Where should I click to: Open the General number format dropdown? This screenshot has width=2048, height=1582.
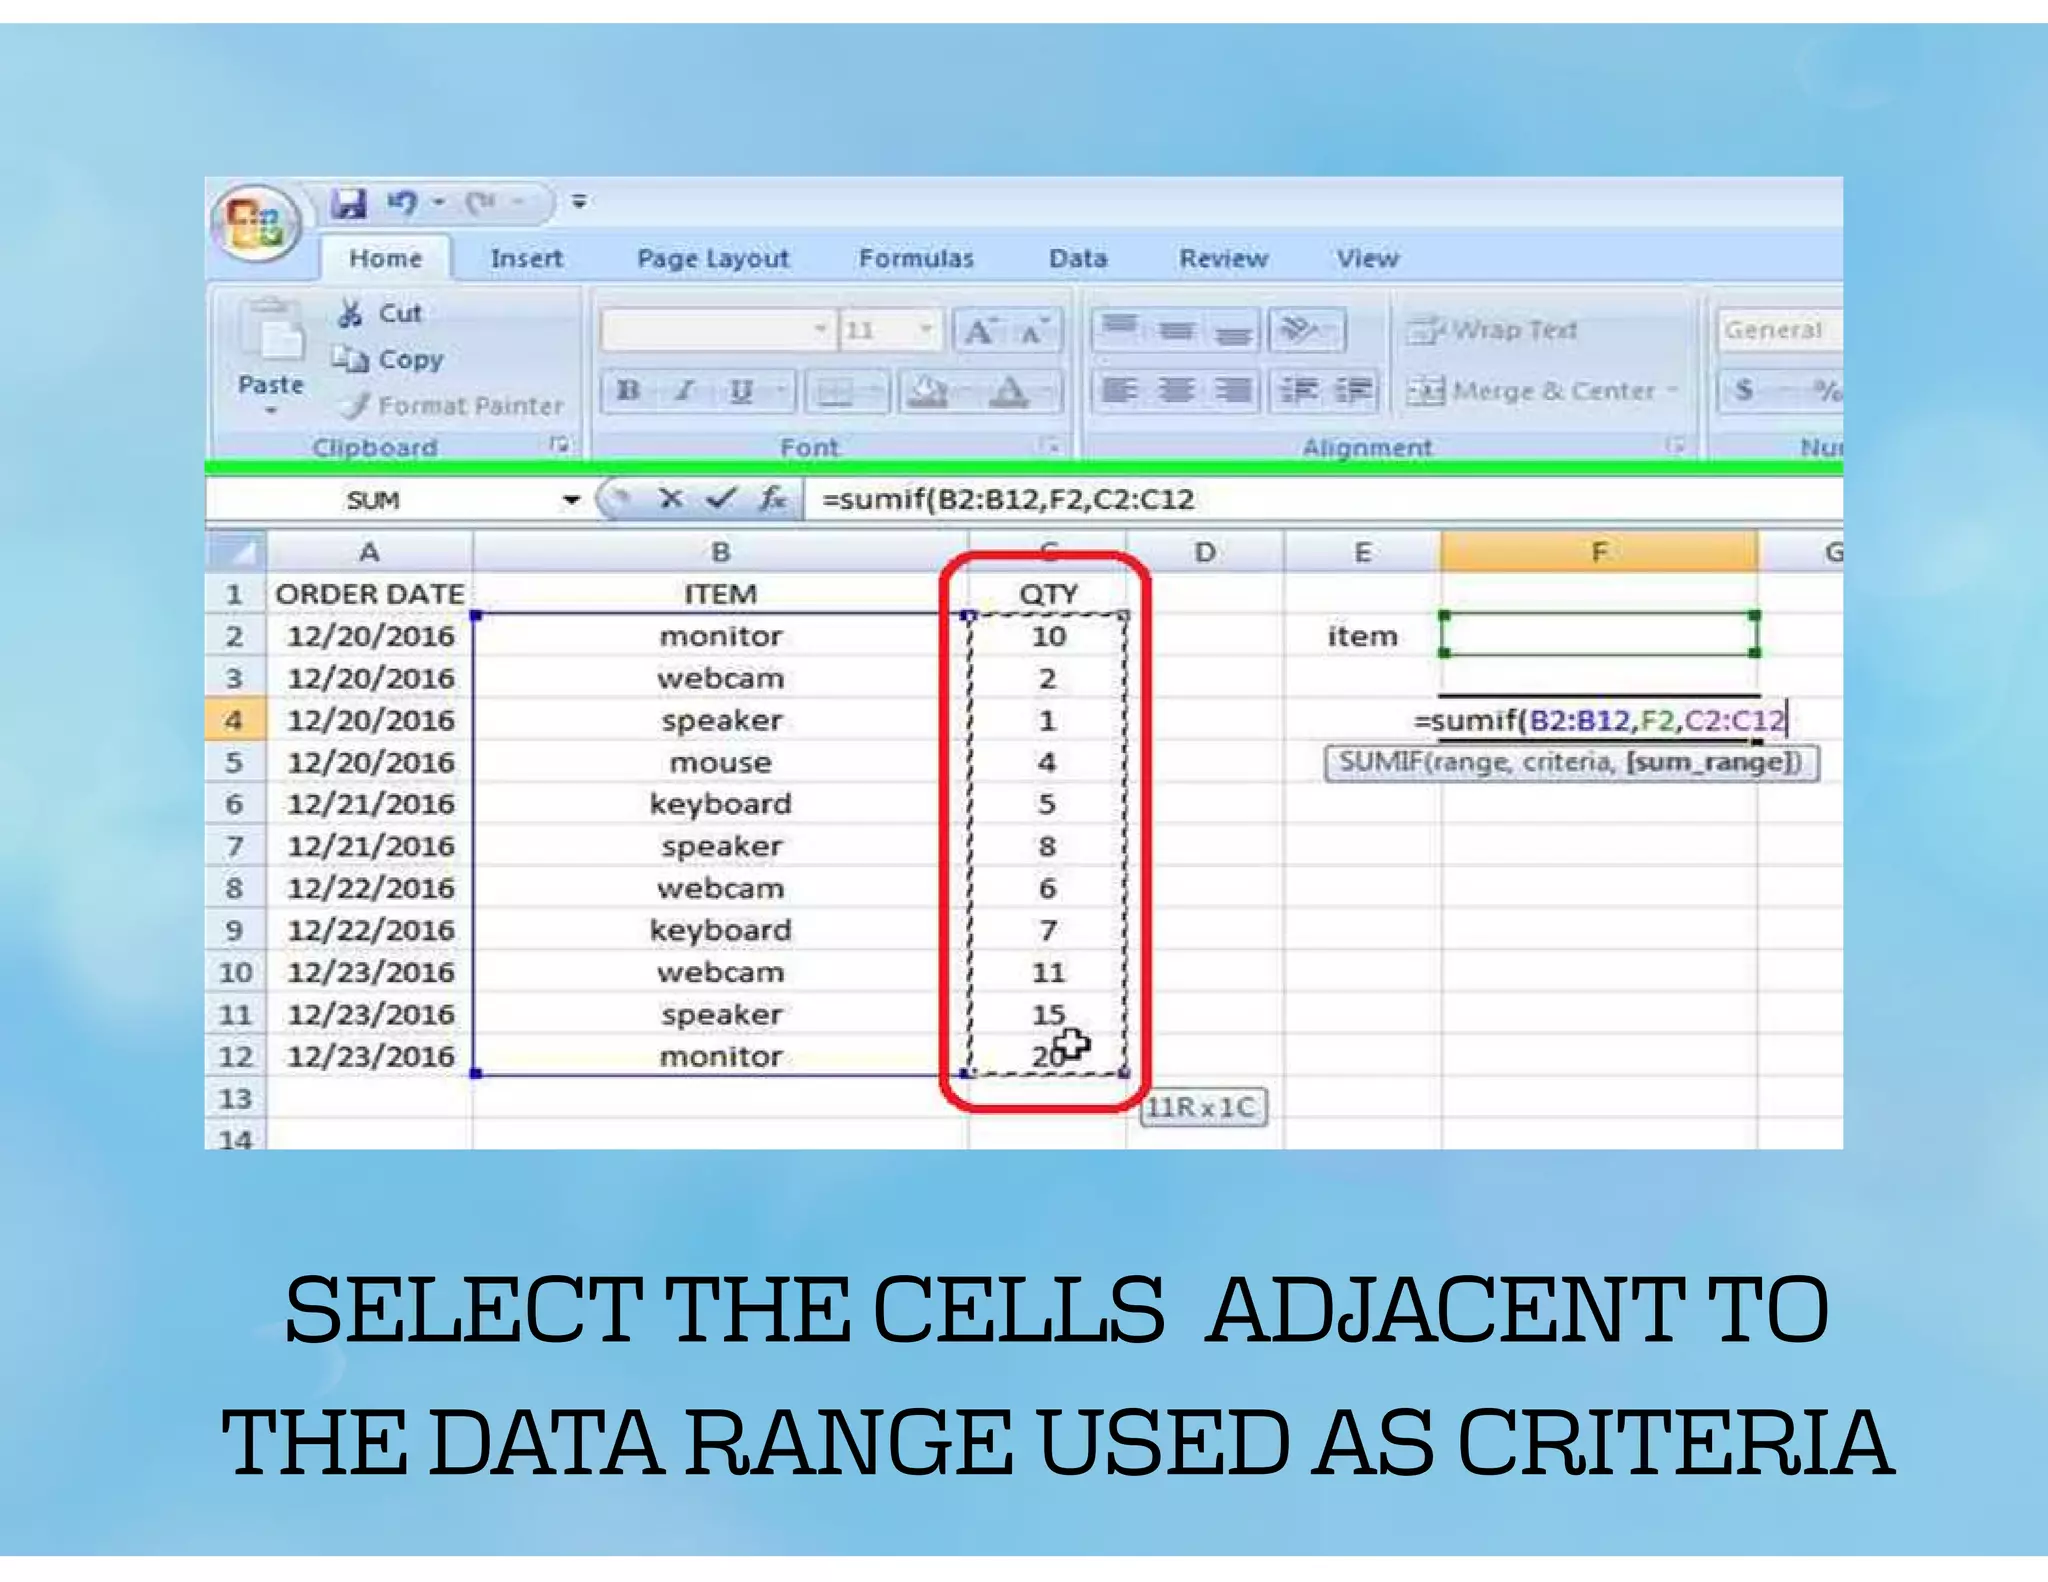pyautogui.click(x=1779, y=329)
